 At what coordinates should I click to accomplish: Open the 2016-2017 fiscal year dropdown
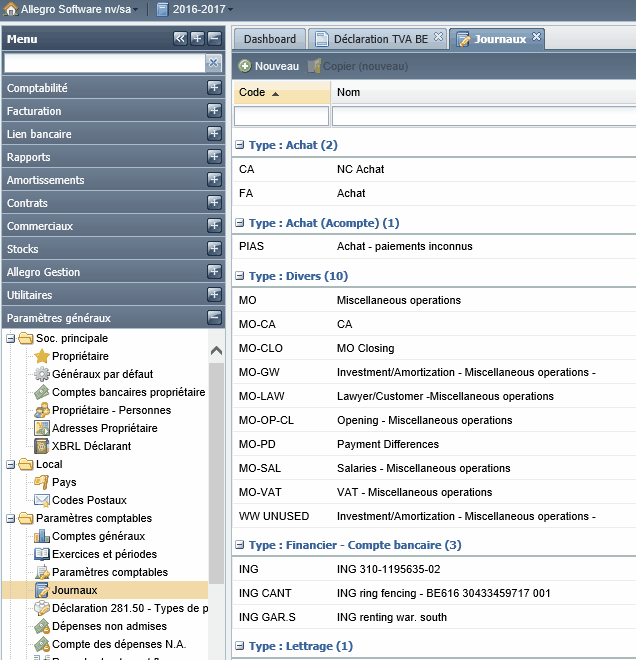pyautogui.click(x=230, y=9)
